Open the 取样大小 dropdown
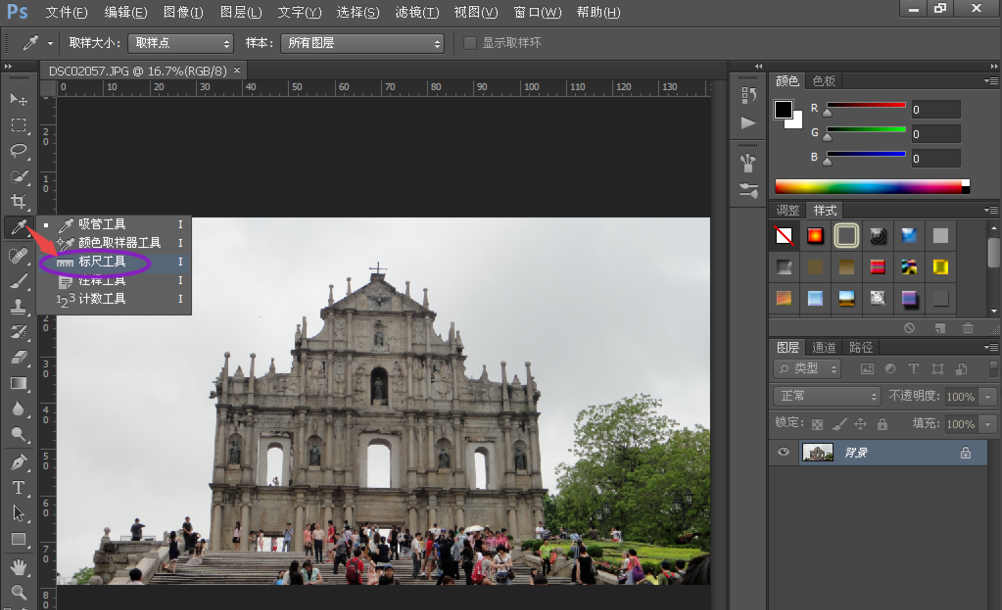Viewport: 1002px width, 610px height. 180,43
